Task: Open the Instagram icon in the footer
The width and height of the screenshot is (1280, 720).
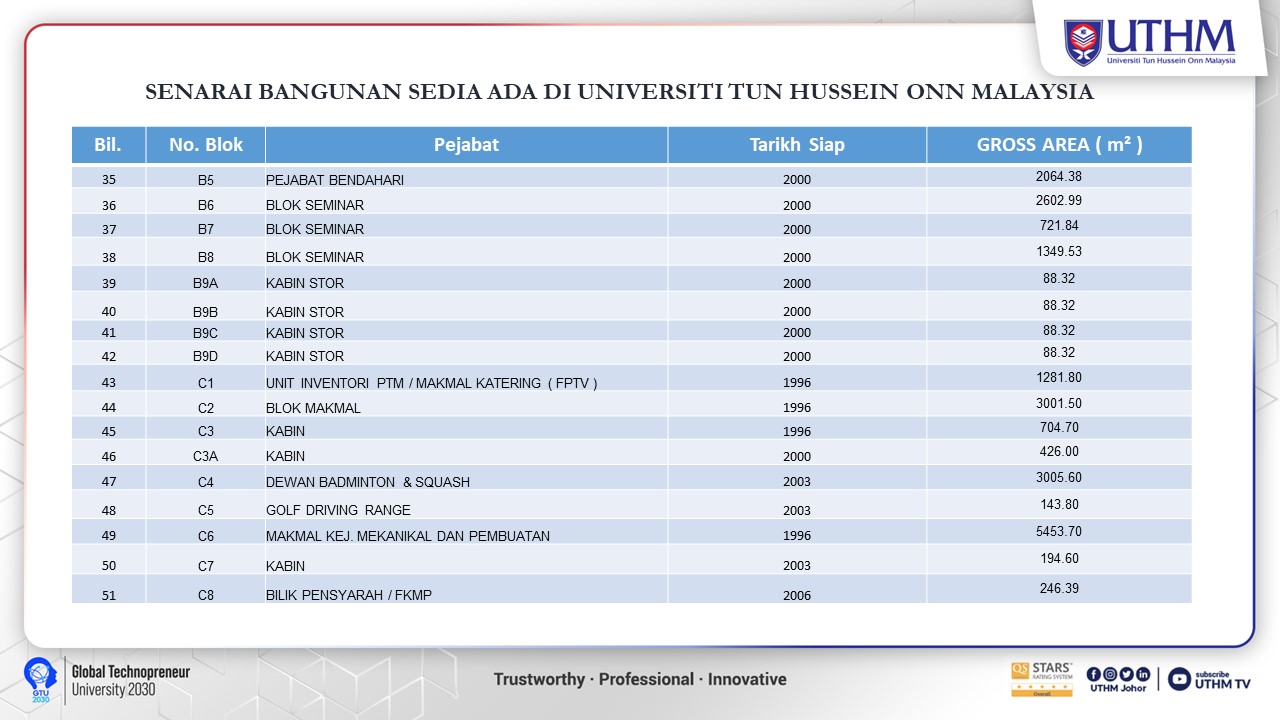Action: point(1109,674)
